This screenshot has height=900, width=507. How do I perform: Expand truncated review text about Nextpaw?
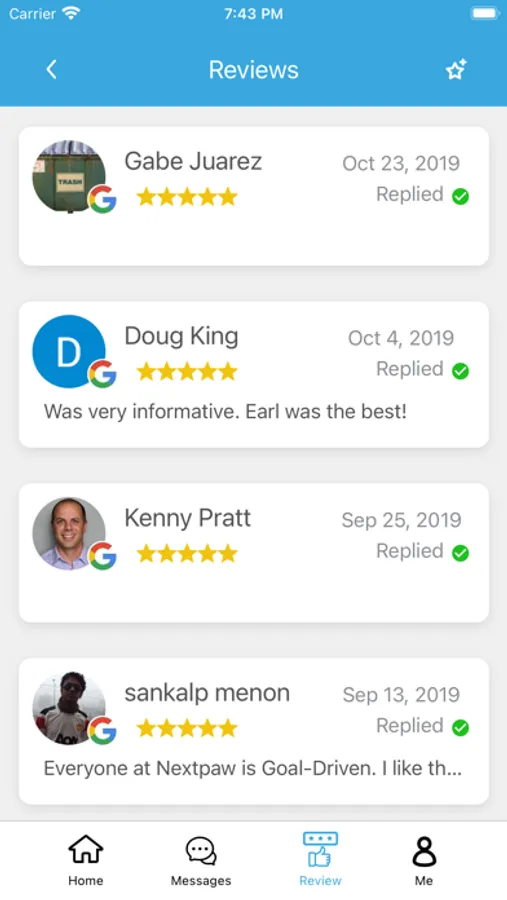coord(253,768)
